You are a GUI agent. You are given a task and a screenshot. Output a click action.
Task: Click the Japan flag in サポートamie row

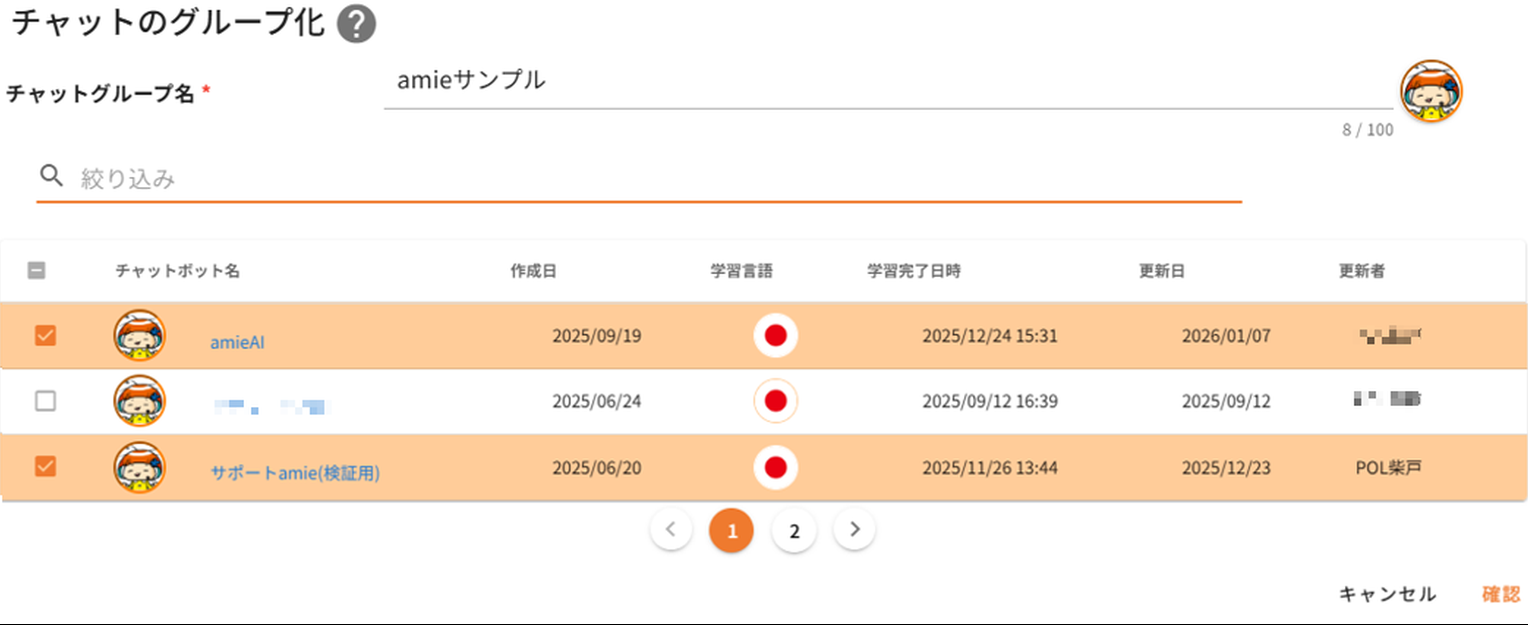(x=775, y=468)
